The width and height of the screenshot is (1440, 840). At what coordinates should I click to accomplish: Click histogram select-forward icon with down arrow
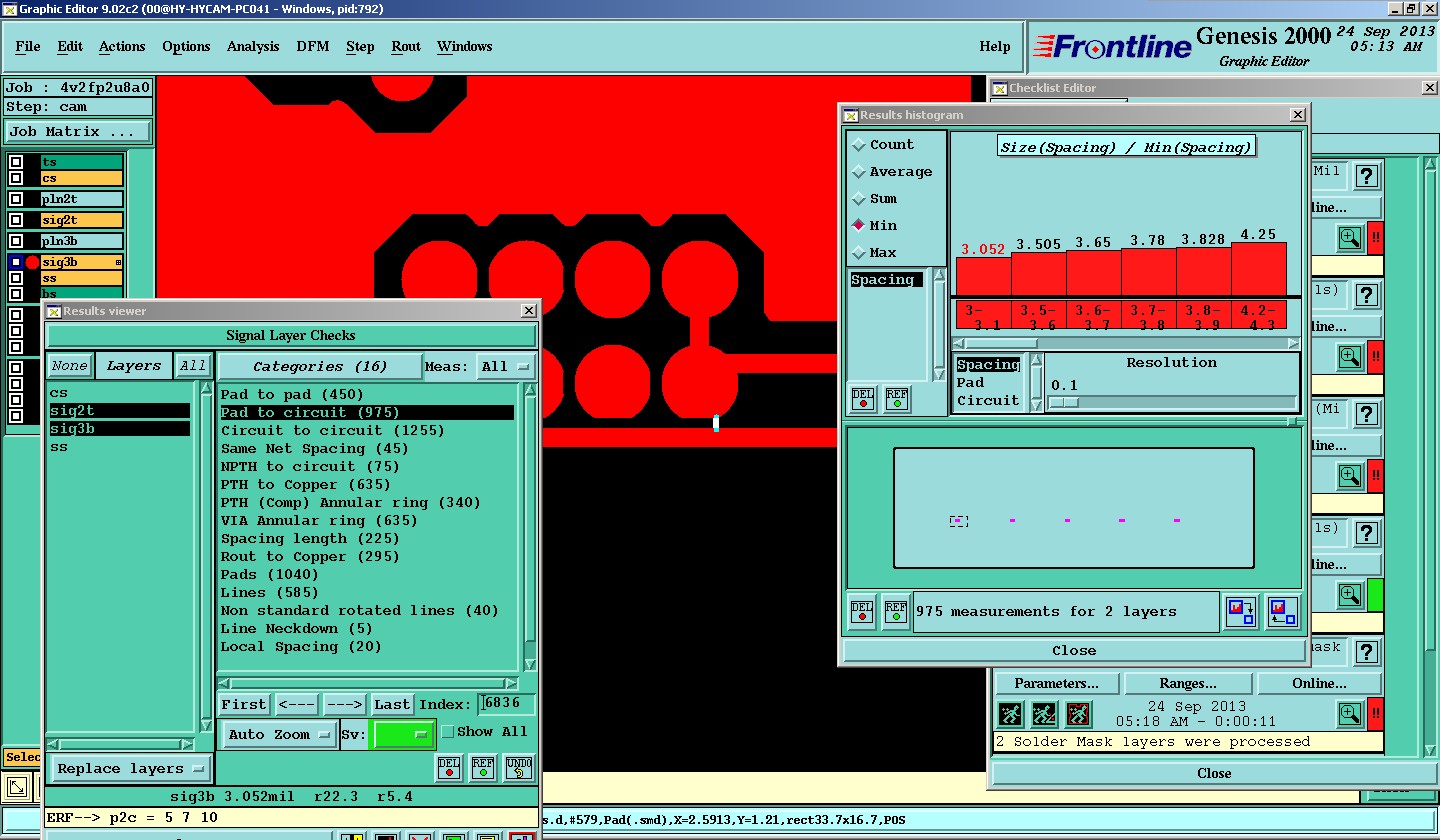1241,611
